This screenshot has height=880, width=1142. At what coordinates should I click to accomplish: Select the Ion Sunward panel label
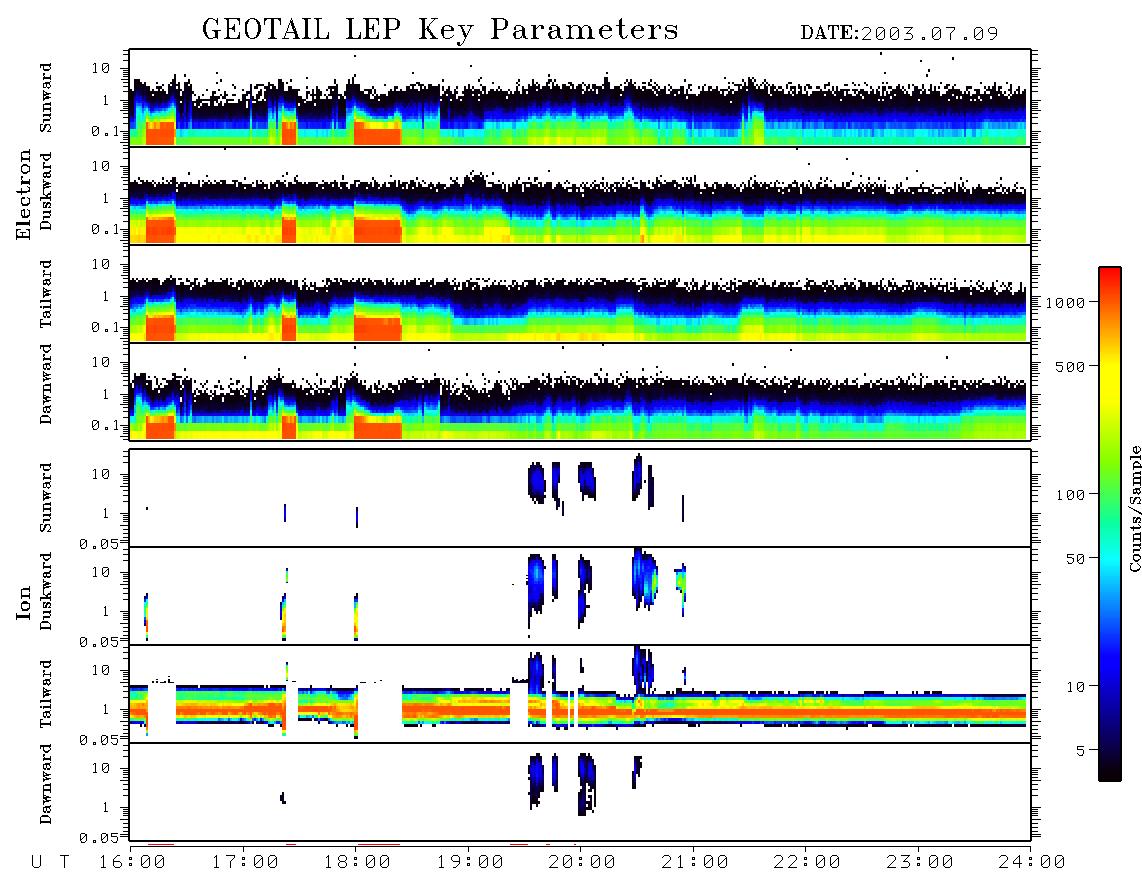click(x=46, y=497)
